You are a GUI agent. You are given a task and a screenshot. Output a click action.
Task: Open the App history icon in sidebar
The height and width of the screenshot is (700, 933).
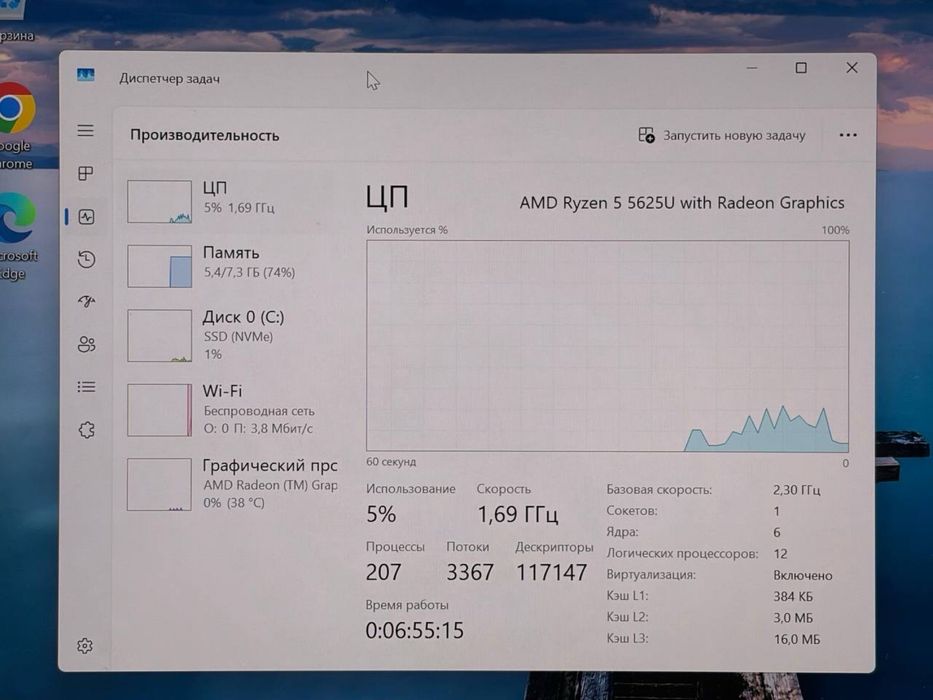[x=86, y=260]
